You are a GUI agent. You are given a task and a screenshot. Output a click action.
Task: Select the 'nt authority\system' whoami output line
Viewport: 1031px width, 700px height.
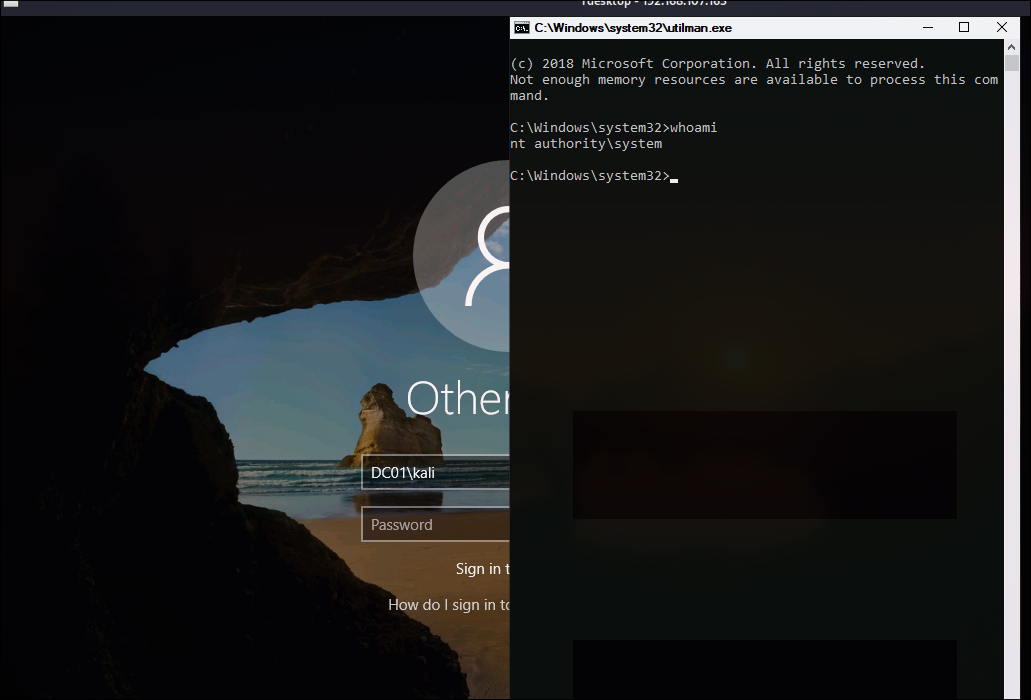585,143
